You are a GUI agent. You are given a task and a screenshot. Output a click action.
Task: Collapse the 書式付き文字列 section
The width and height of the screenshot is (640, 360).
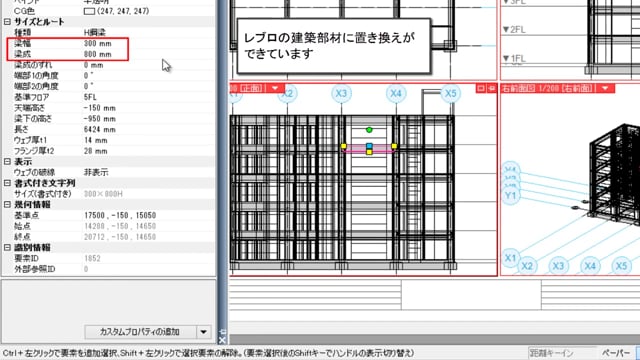click(7, 183)
